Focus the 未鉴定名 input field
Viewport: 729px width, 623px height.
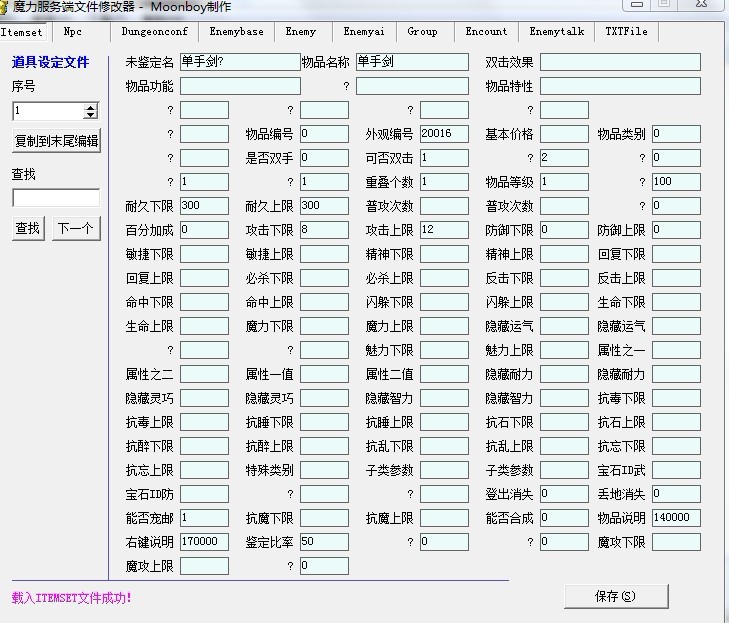[239, 62]
